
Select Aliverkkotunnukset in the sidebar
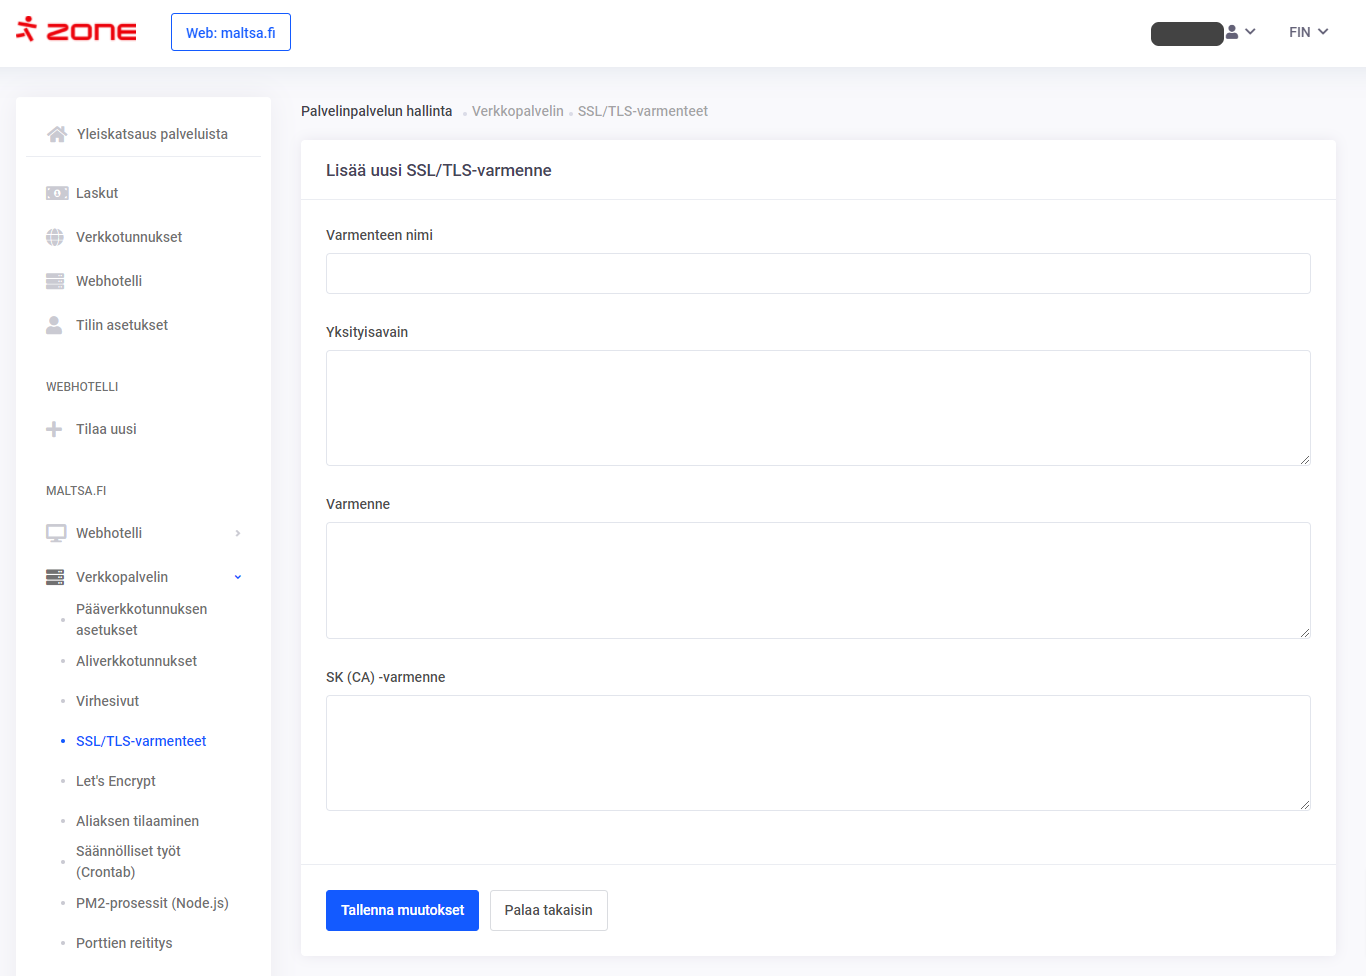(136, 661)
